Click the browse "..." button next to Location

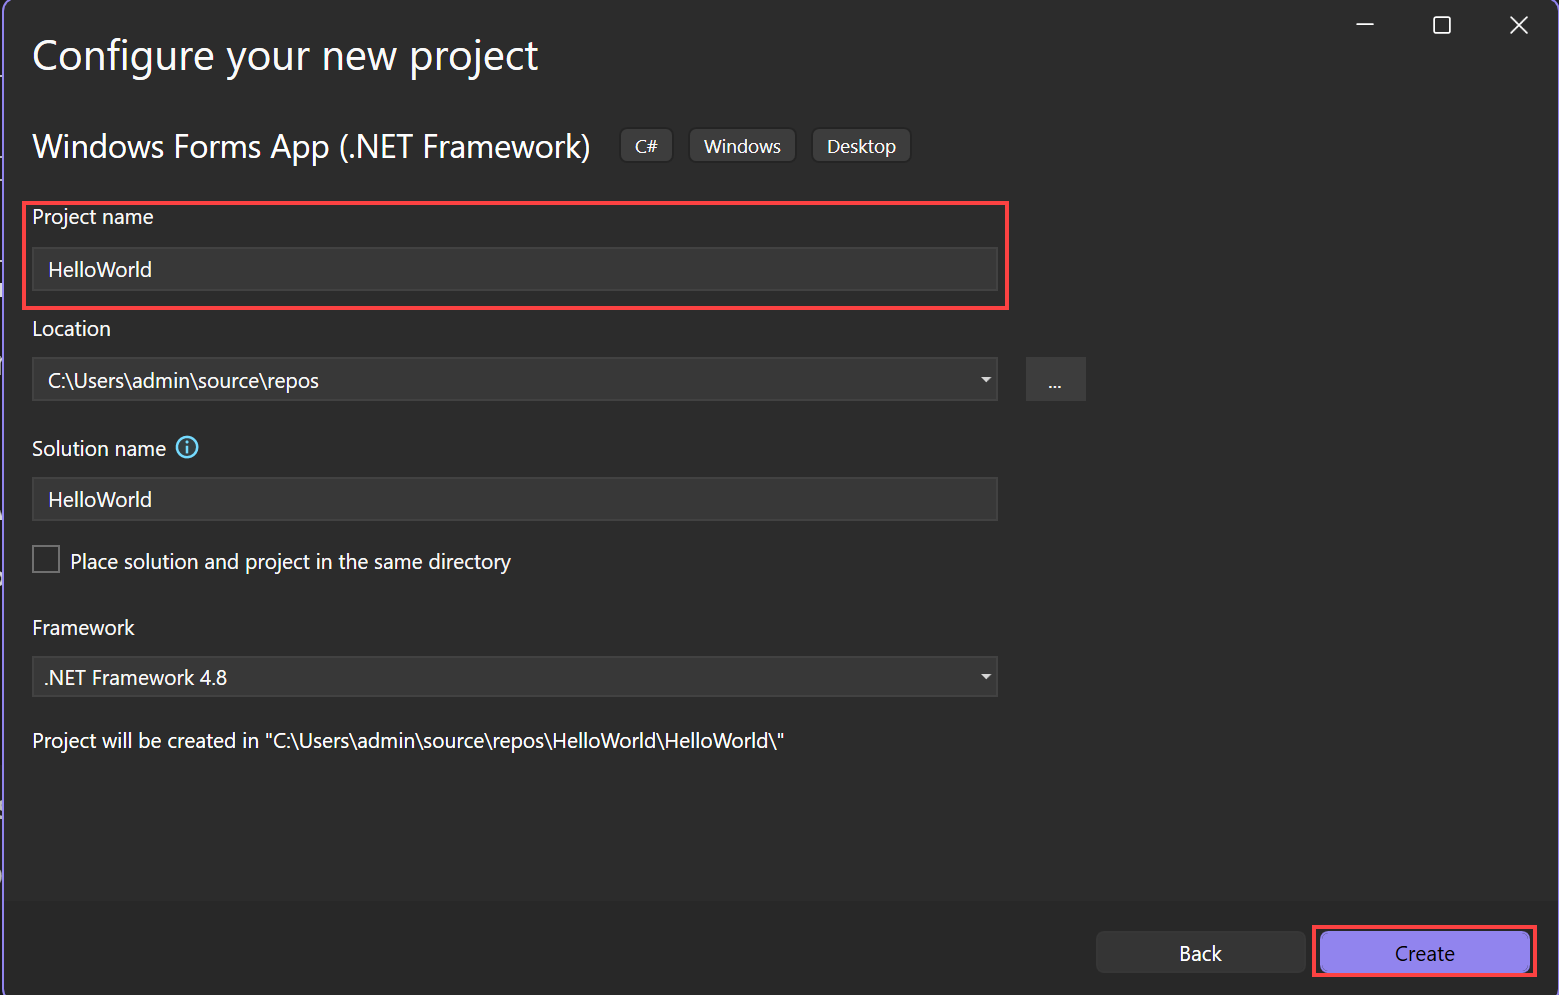[1055, 379]
